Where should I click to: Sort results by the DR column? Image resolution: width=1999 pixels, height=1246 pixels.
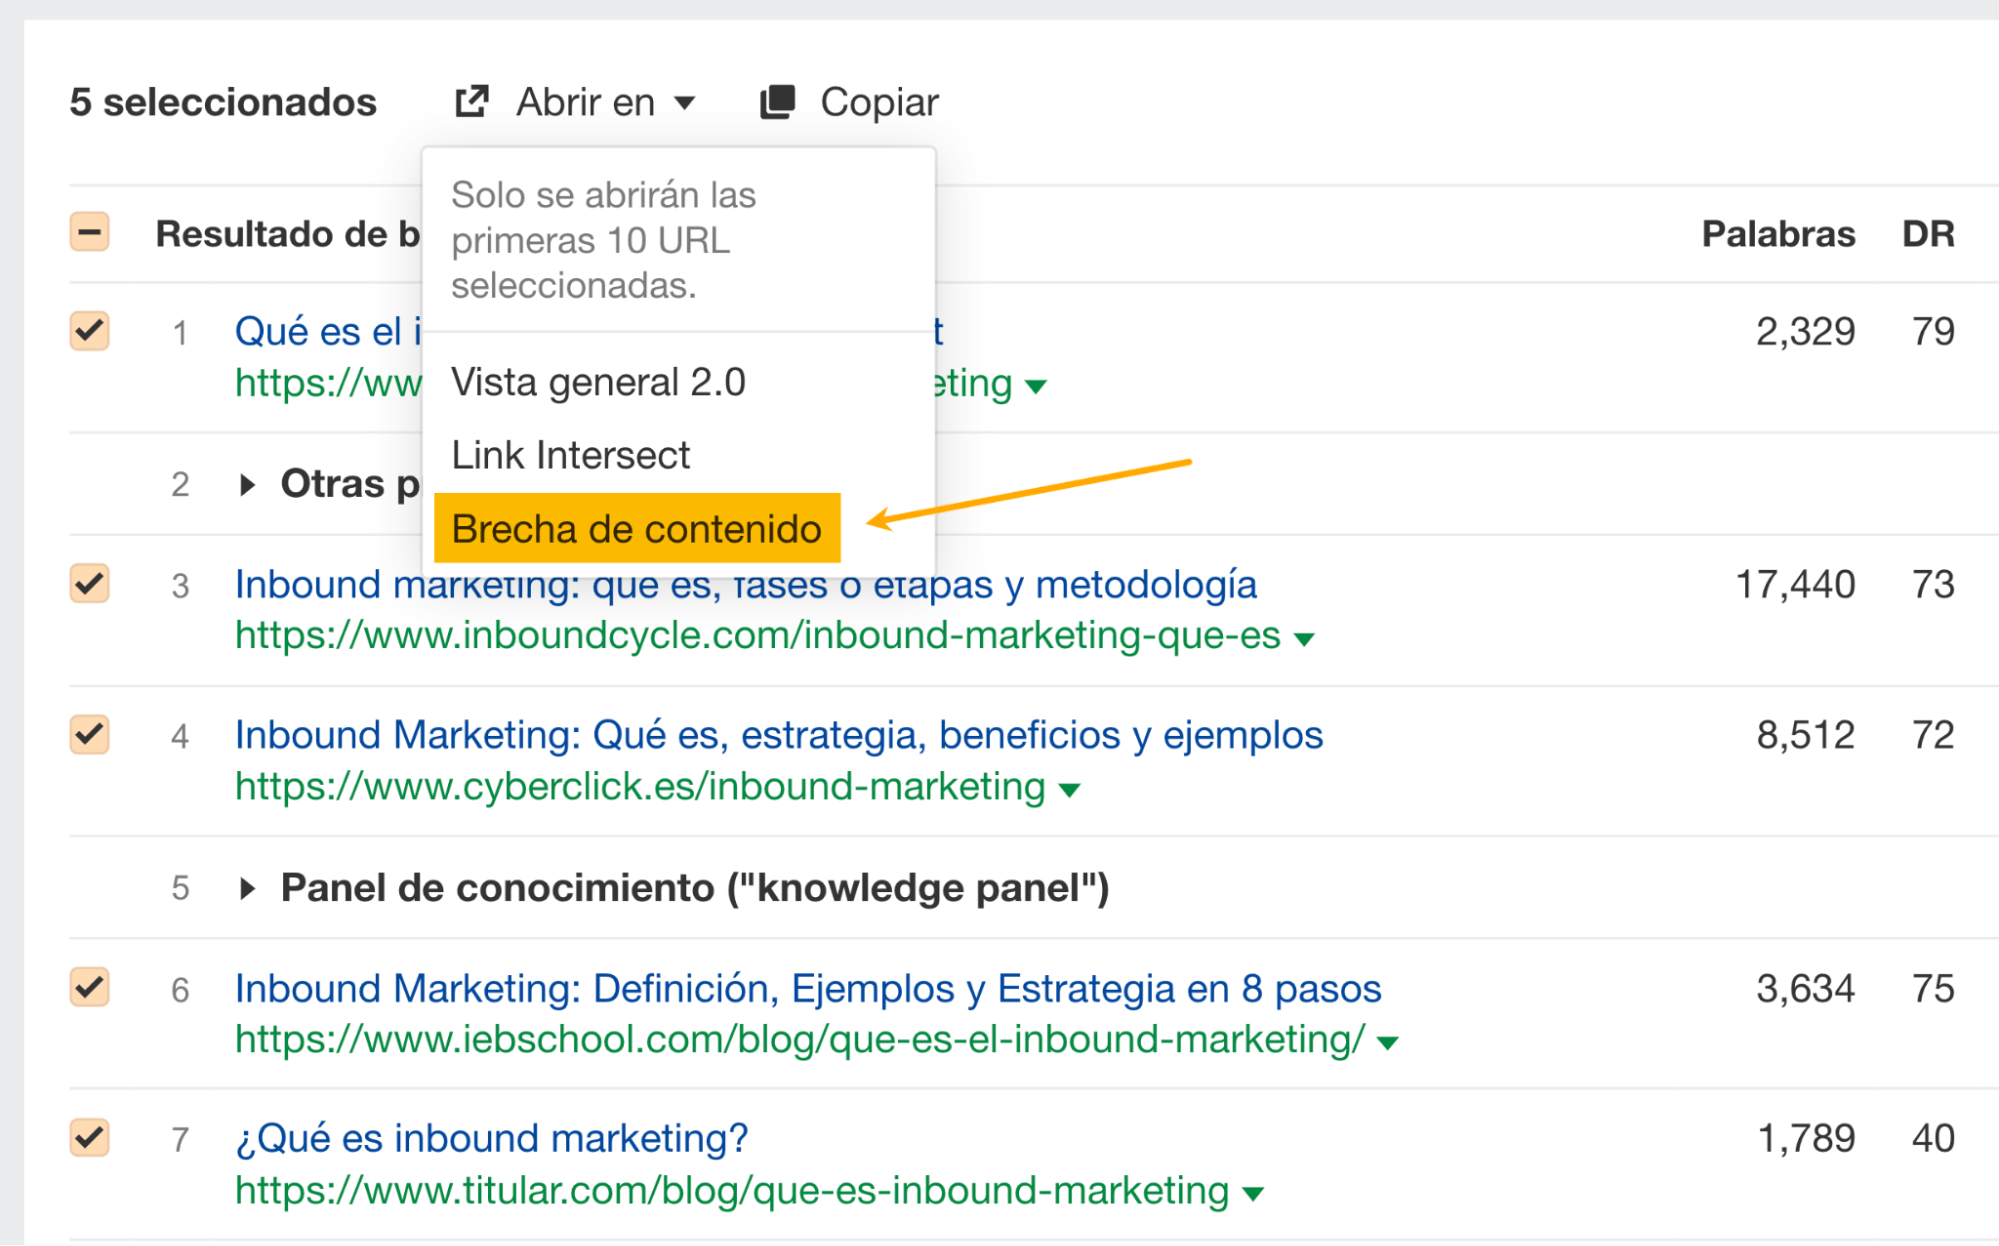pos(1930,233)
